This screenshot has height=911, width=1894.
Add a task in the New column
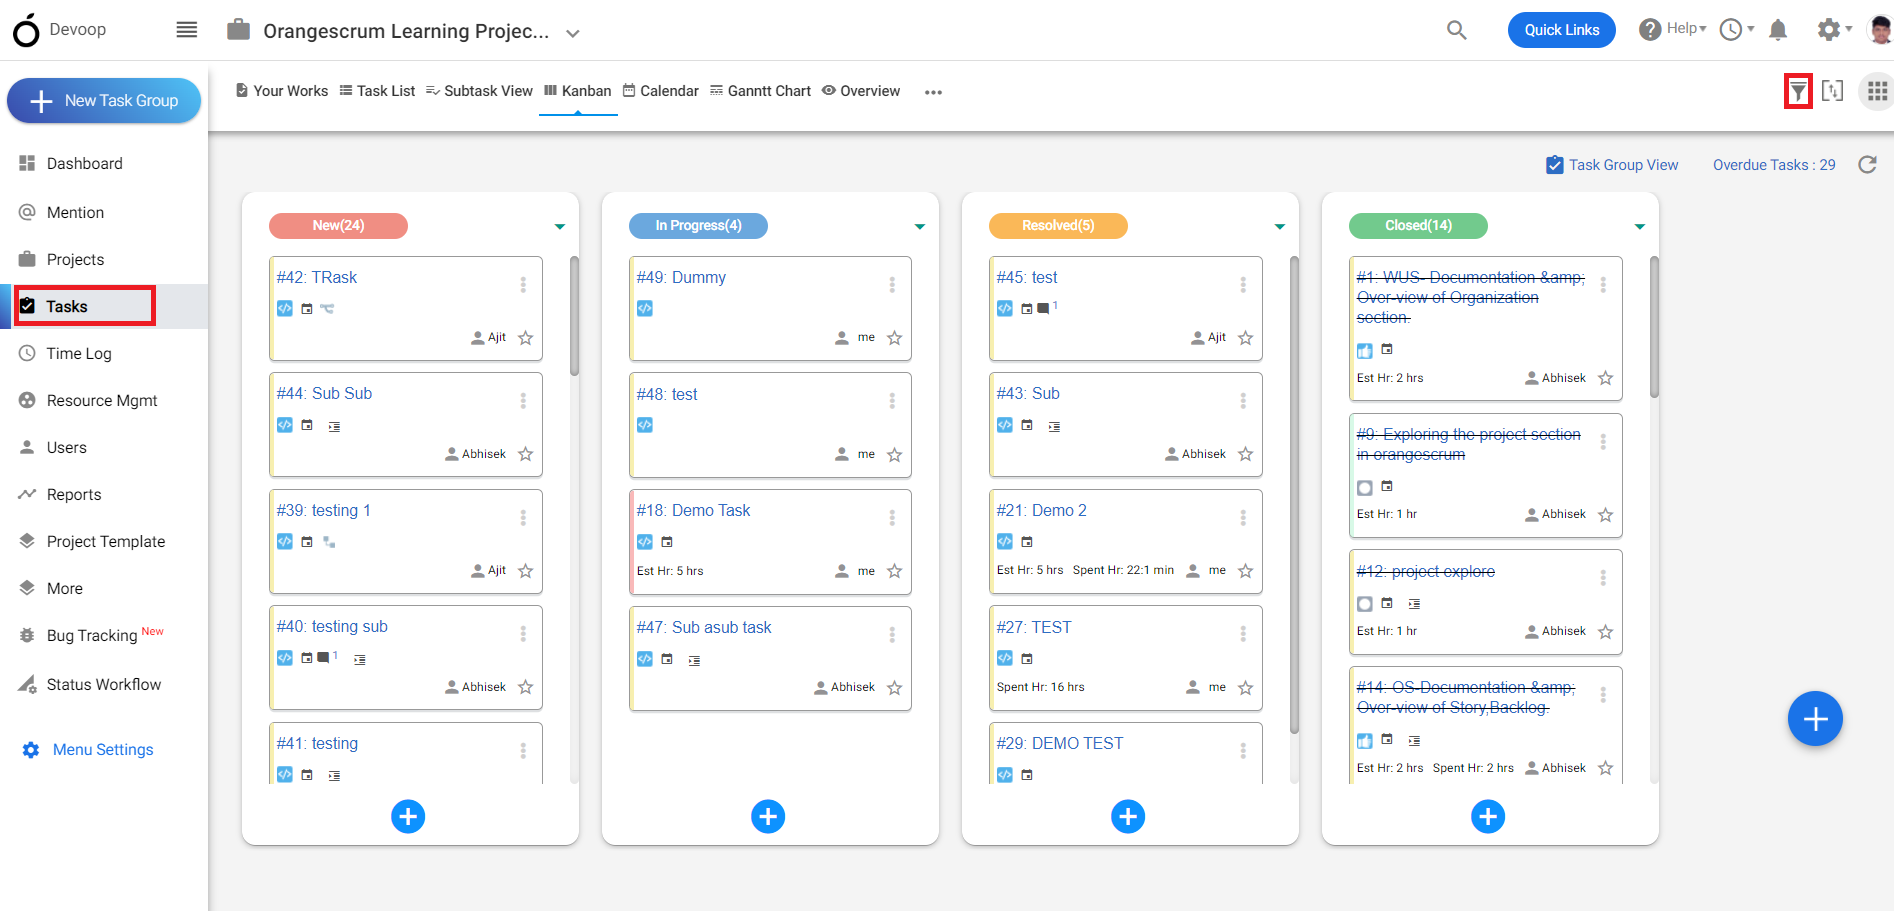pyautogui.click(x=408, y=816)
